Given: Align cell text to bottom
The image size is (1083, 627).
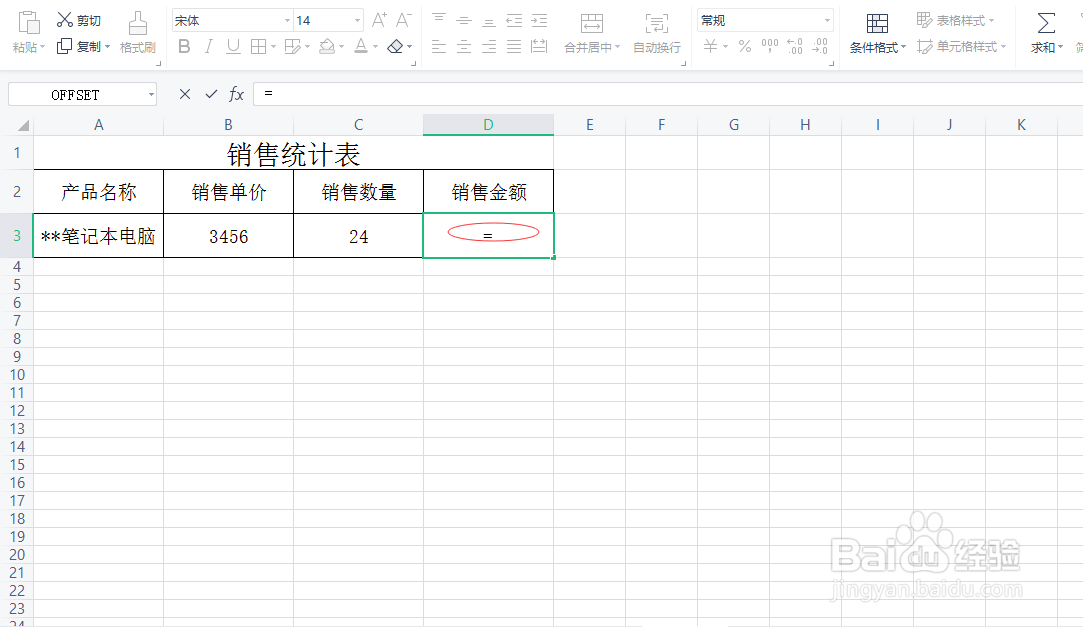Looking at the screenshot, I should click(x=488, y=20).
